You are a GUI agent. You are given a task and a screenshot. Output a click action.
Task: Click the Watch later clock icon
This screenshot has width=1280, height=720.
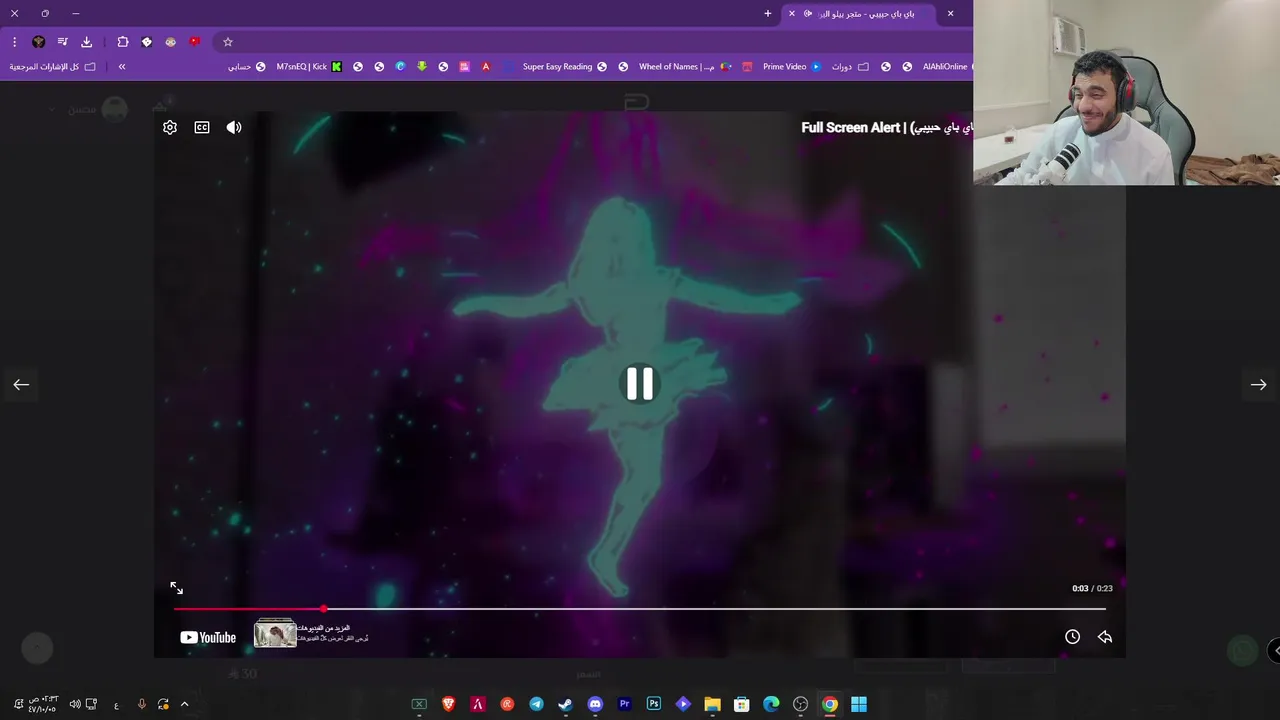coord(1072,637)
